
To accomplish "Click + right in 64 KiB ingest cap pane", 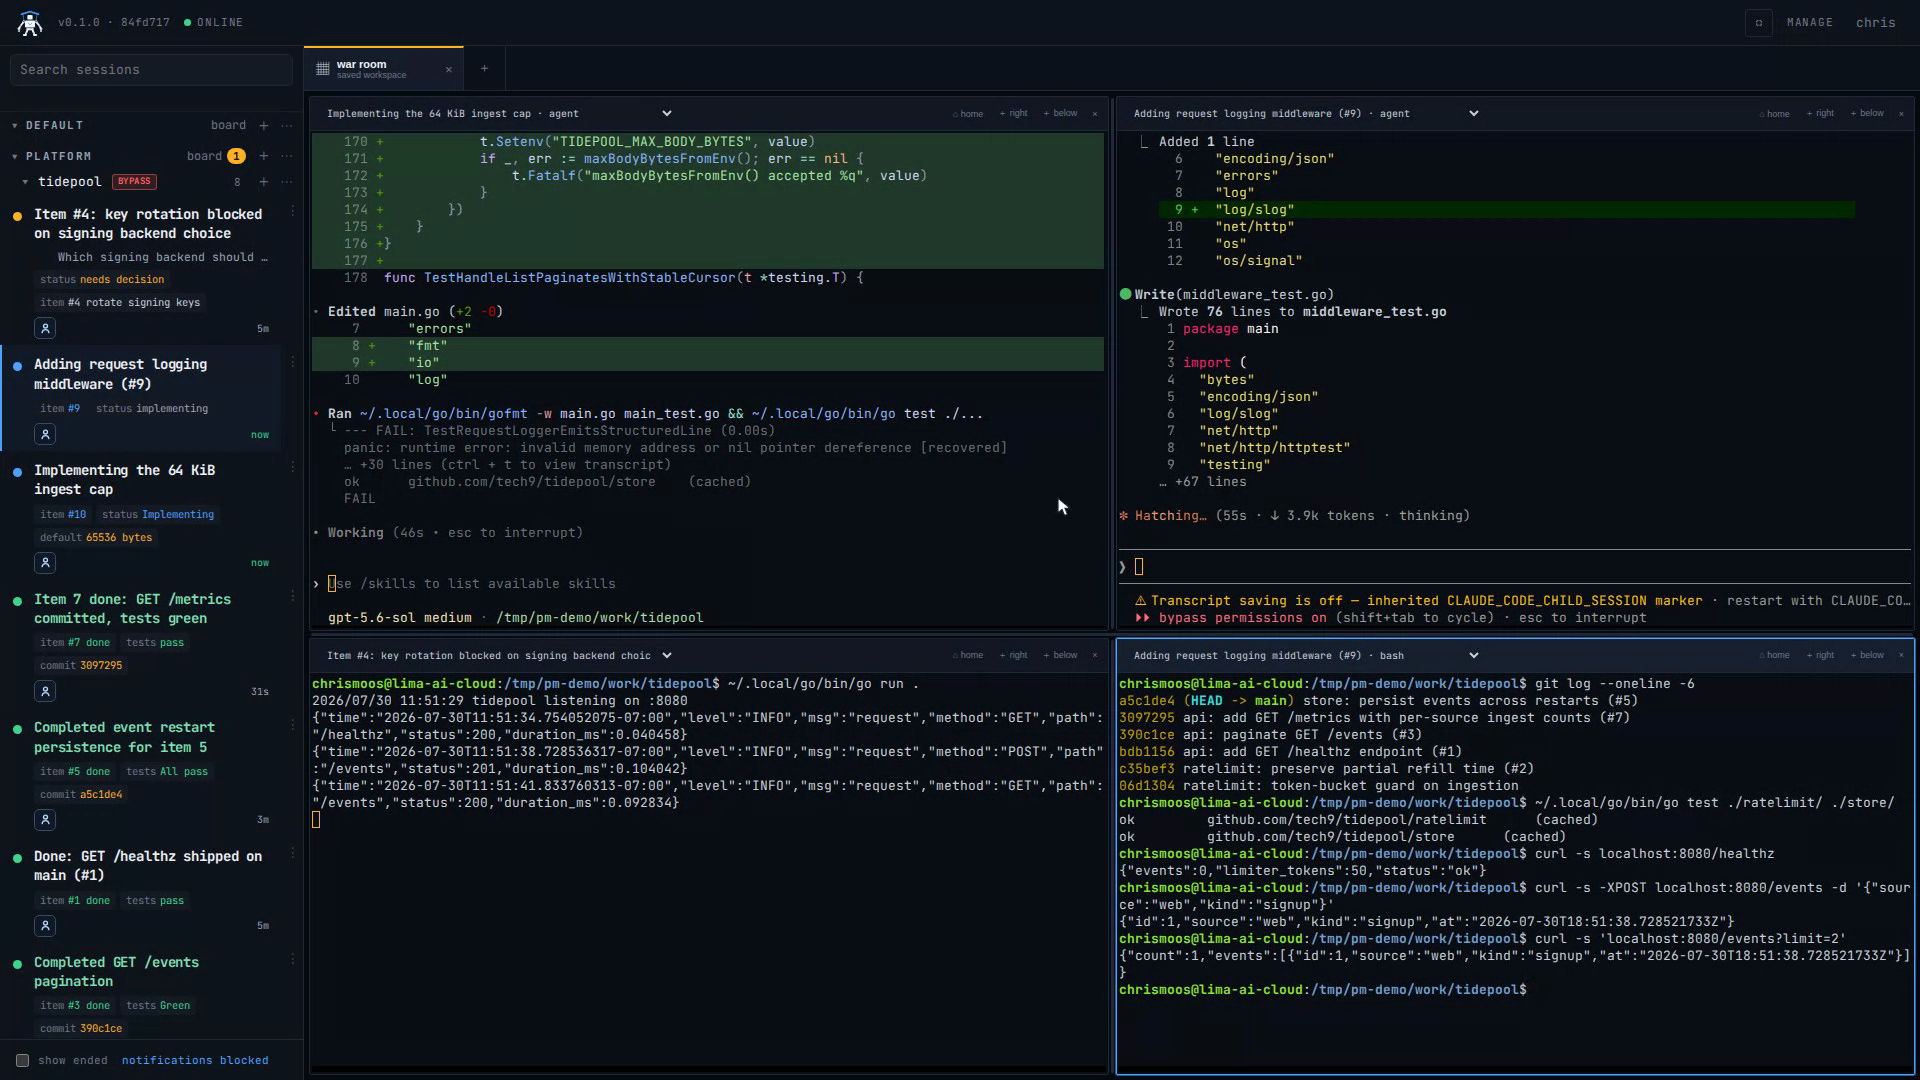I will [x=1014, y=114].
